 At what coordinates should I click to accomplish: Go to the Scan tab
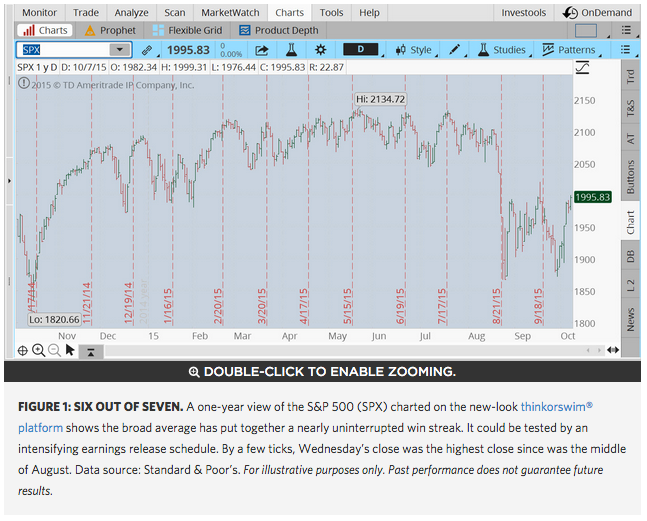point(175,13)
